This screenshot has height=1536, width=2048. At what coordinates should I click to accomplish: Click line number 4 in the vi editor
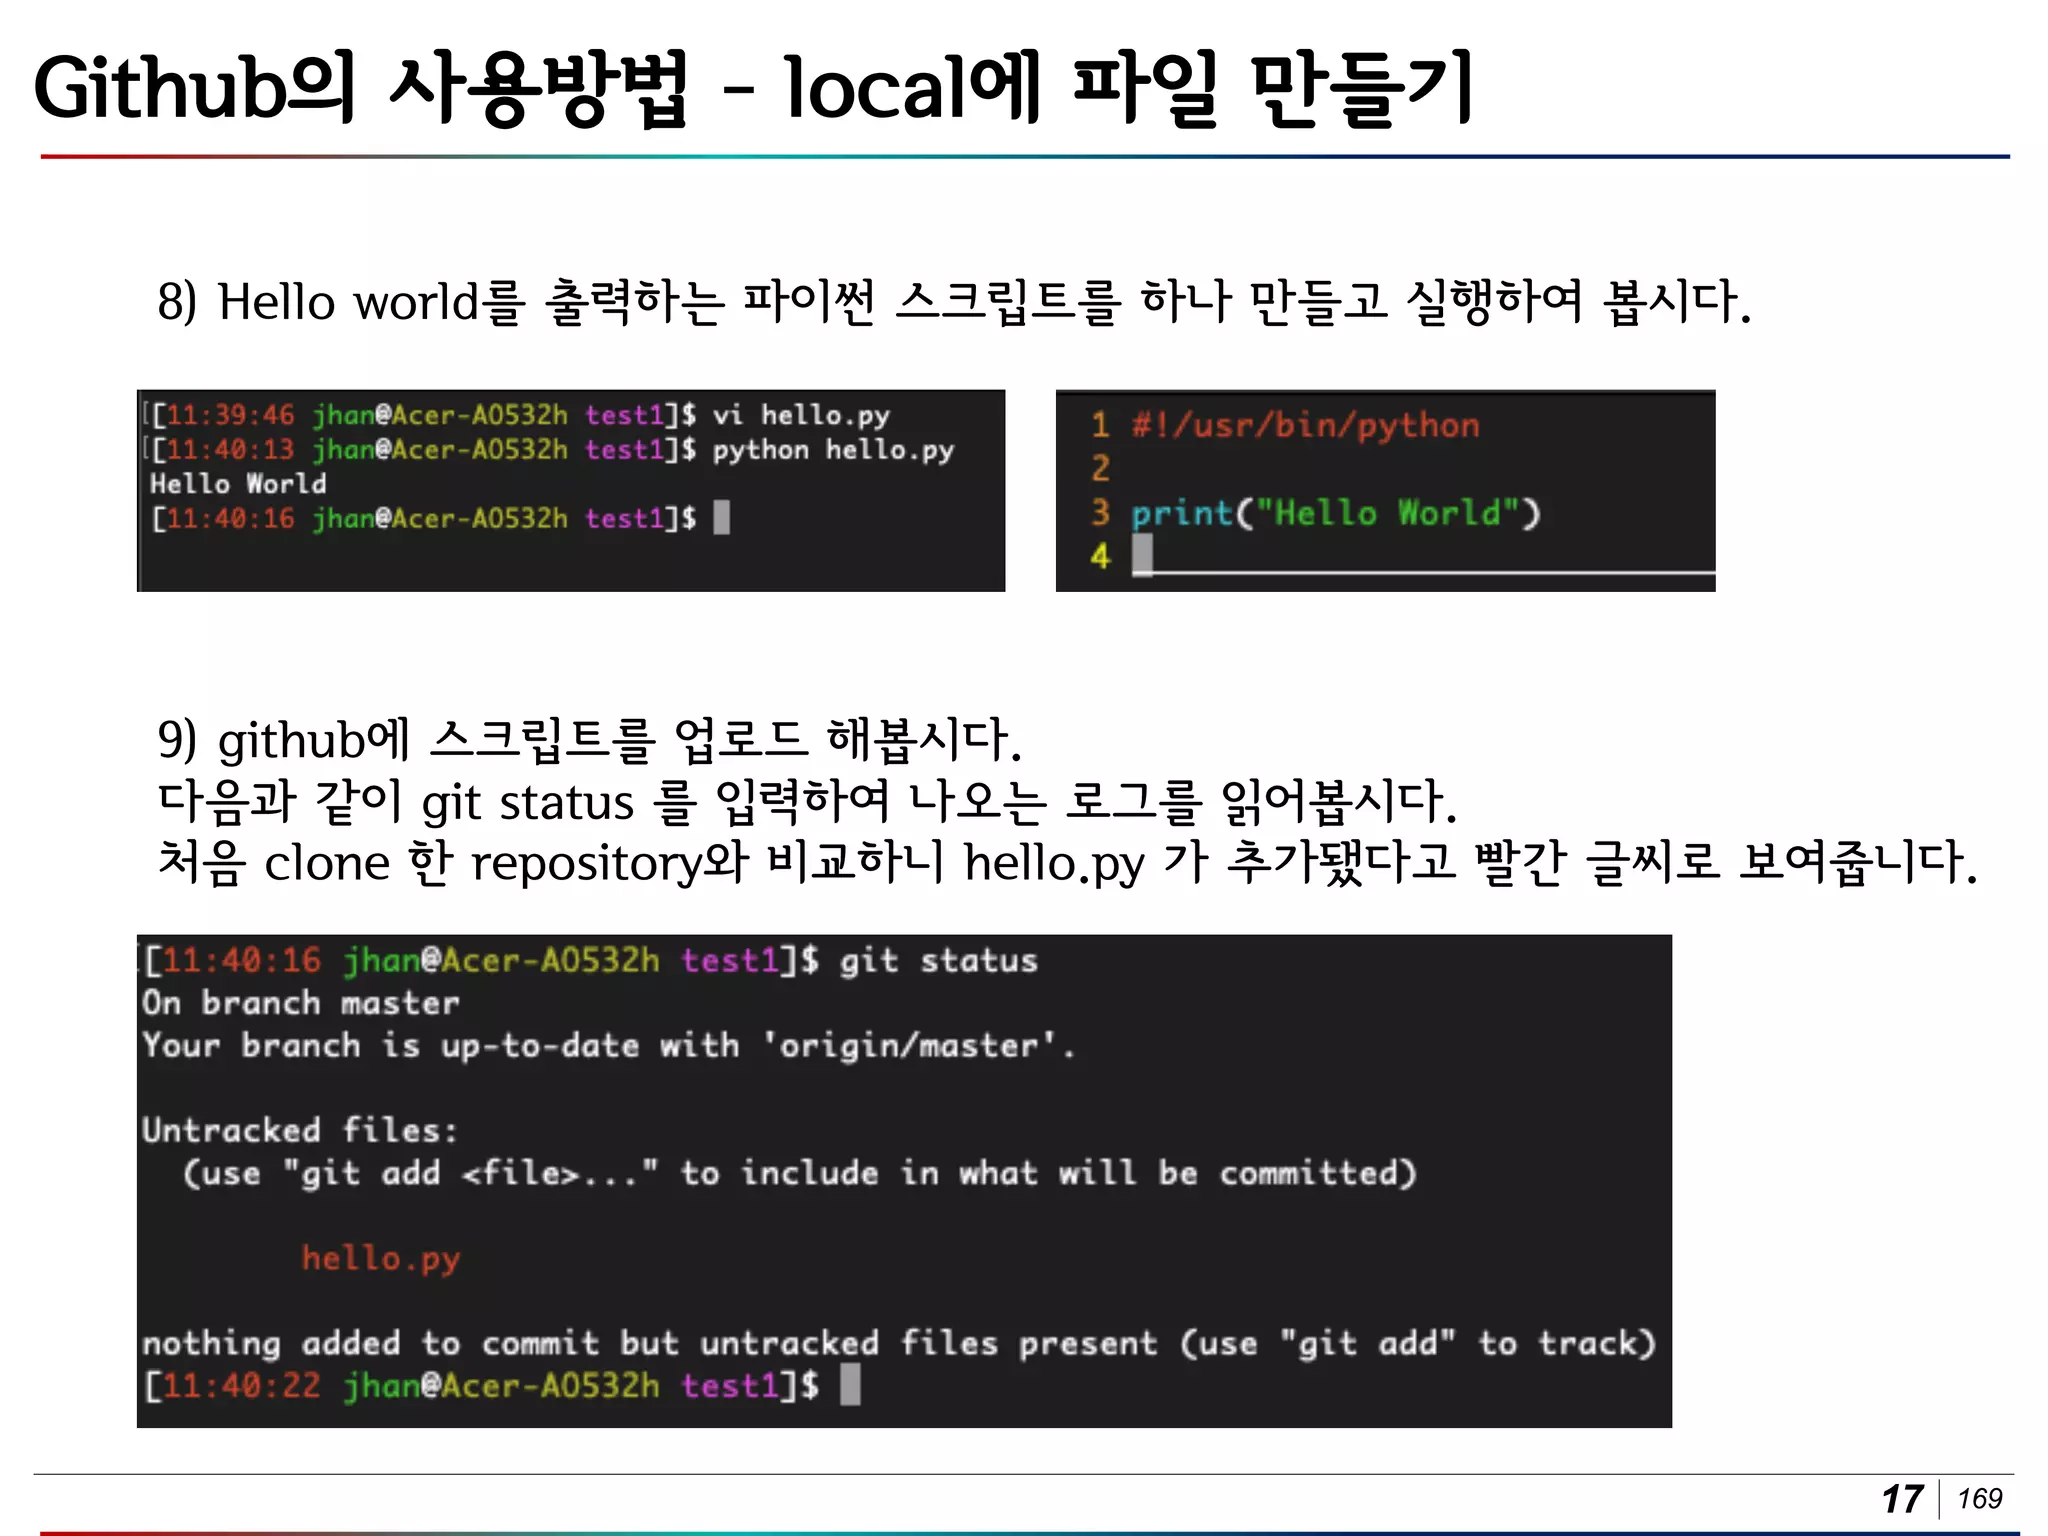pyautogui.click(x=1100, y=556)
